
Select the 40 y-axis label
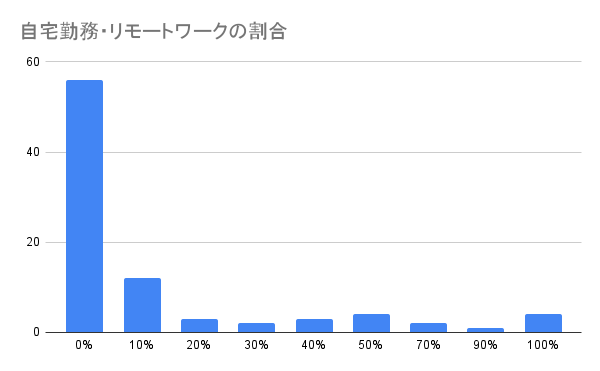33,152
